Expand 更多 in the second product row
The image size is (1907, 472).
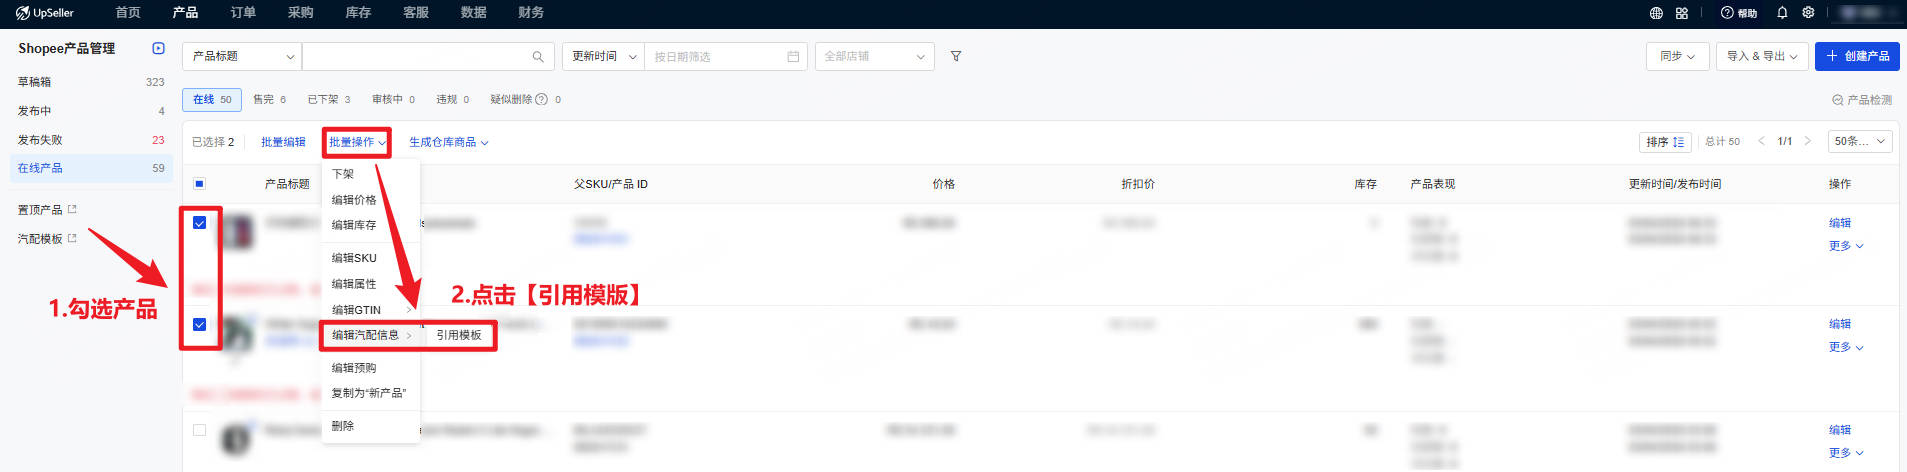click(x=1846, y=347)
